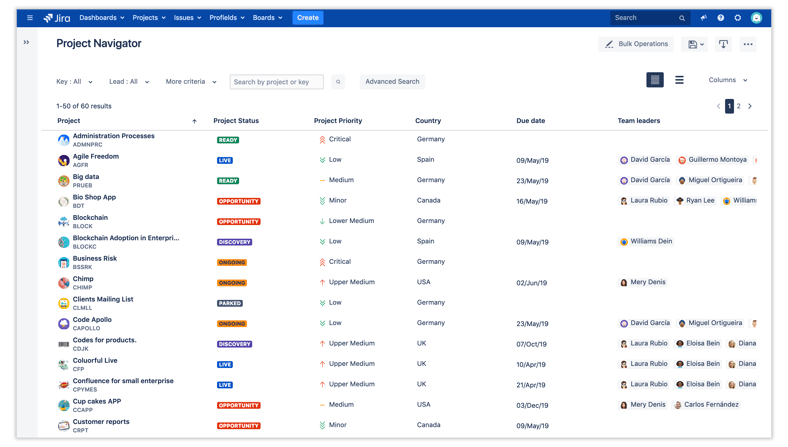Image resolution: width=788 pixels, height=447 pixels.
Task: Click the search magnifier beside project field
Action: 338,82
